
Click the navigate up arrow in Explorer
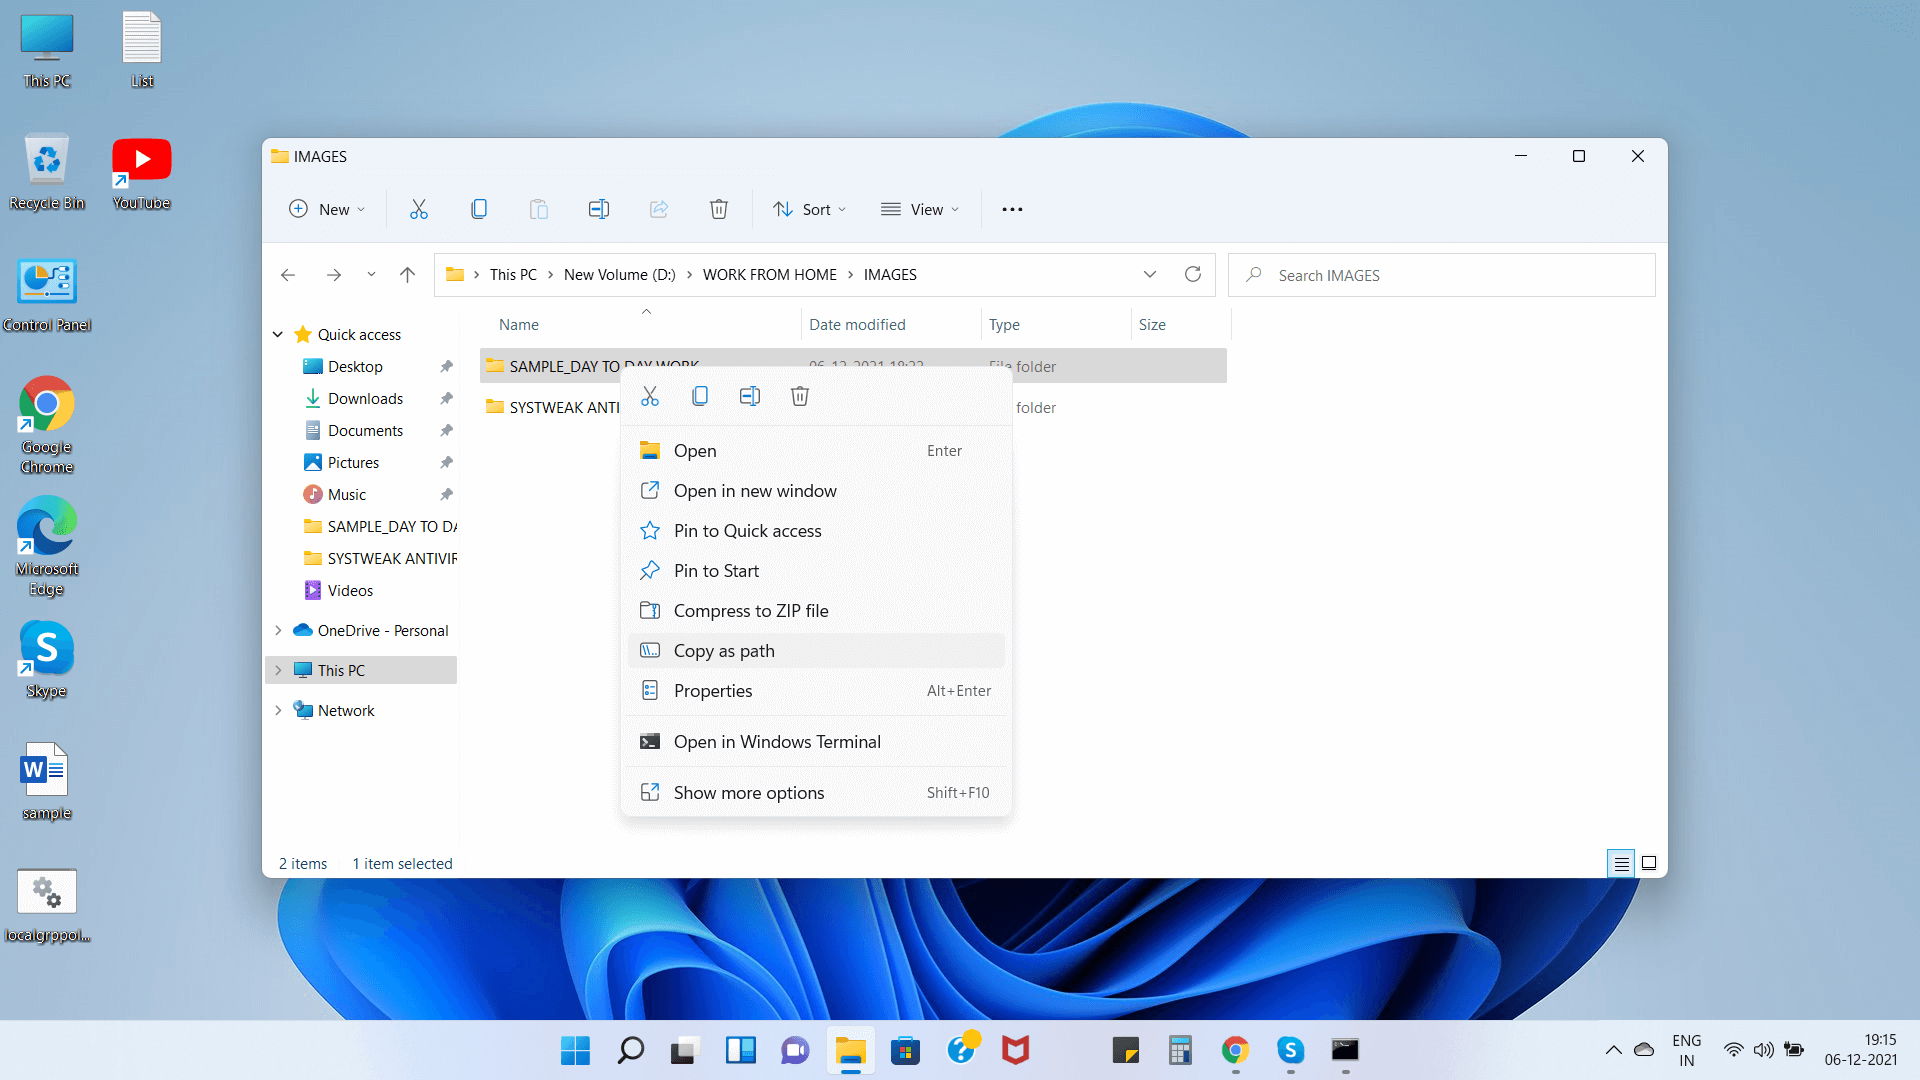tap(407, 274)
